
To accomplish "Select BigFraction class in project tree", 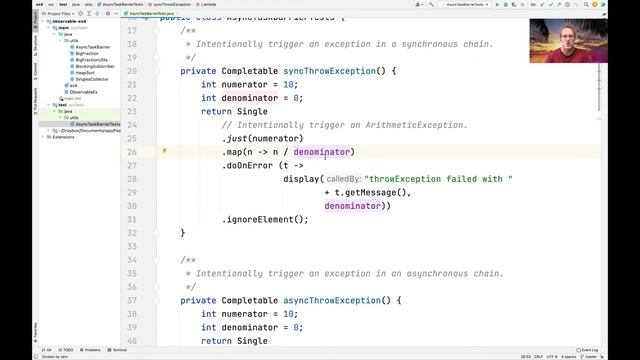I will pyautogui.click(x=87, y=53).
